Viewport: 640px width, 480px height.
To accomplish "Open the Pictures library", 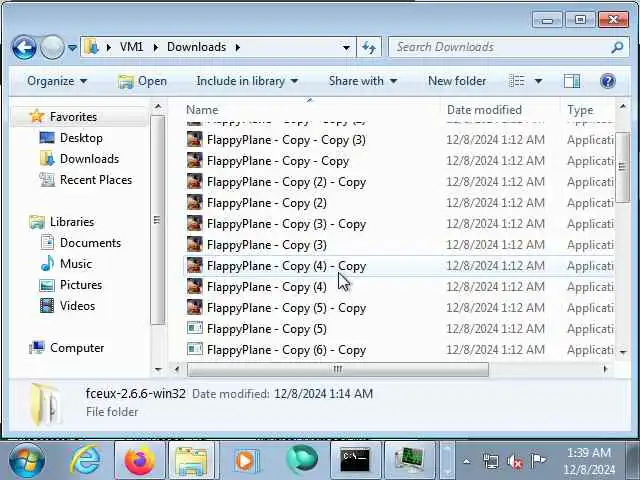I will pos(81,285).
